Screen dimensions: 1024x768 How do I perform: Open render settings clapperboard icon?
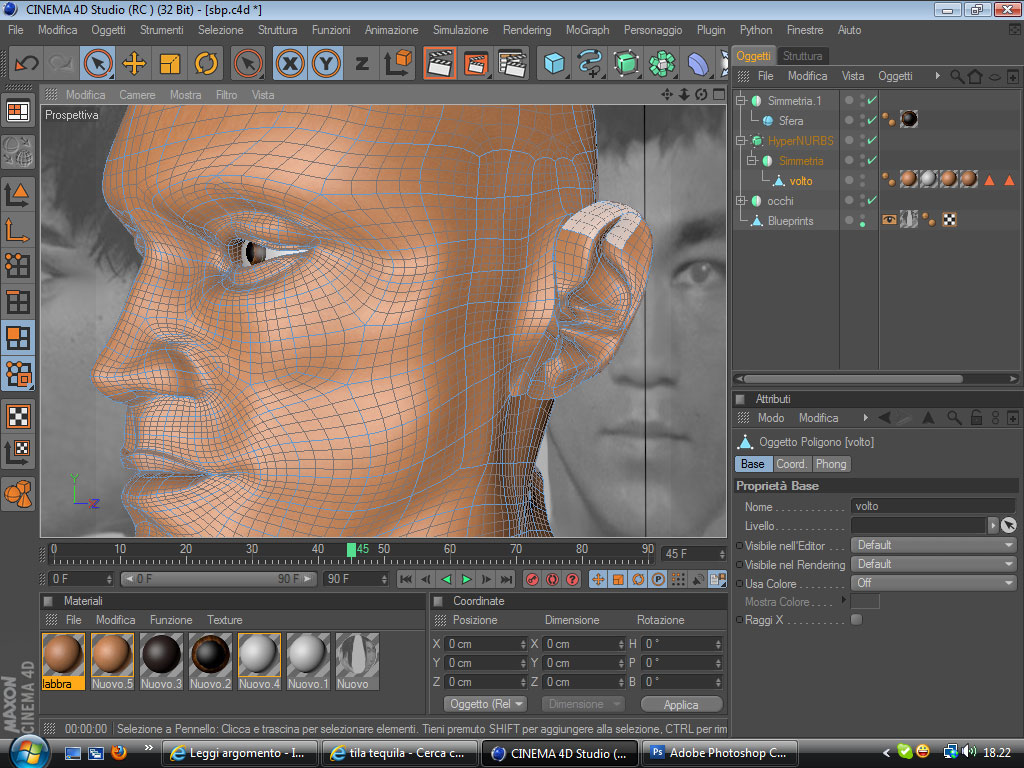click(x=511, y=64)
